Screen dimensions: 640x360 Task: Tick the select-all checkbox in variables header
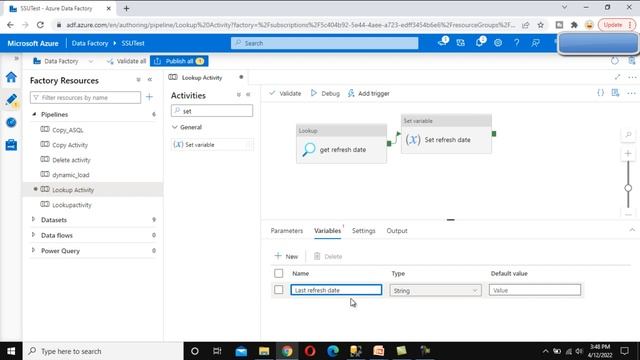[278, 273]
